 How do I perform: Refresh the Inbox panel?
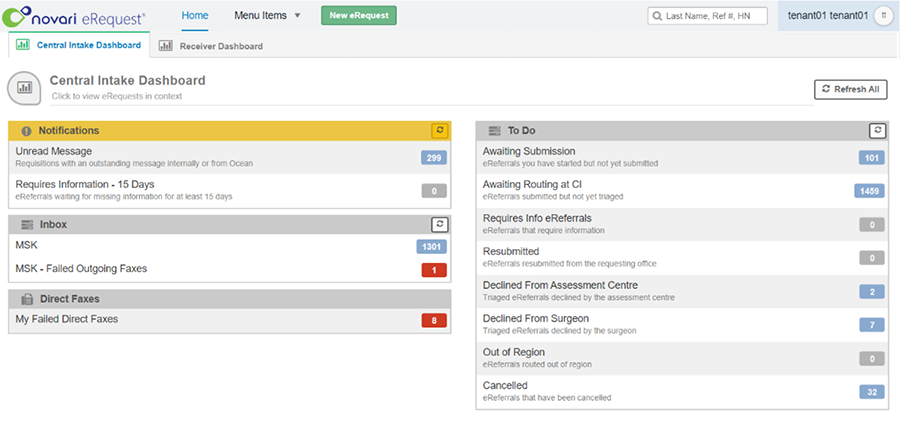(x=440, y=225)
